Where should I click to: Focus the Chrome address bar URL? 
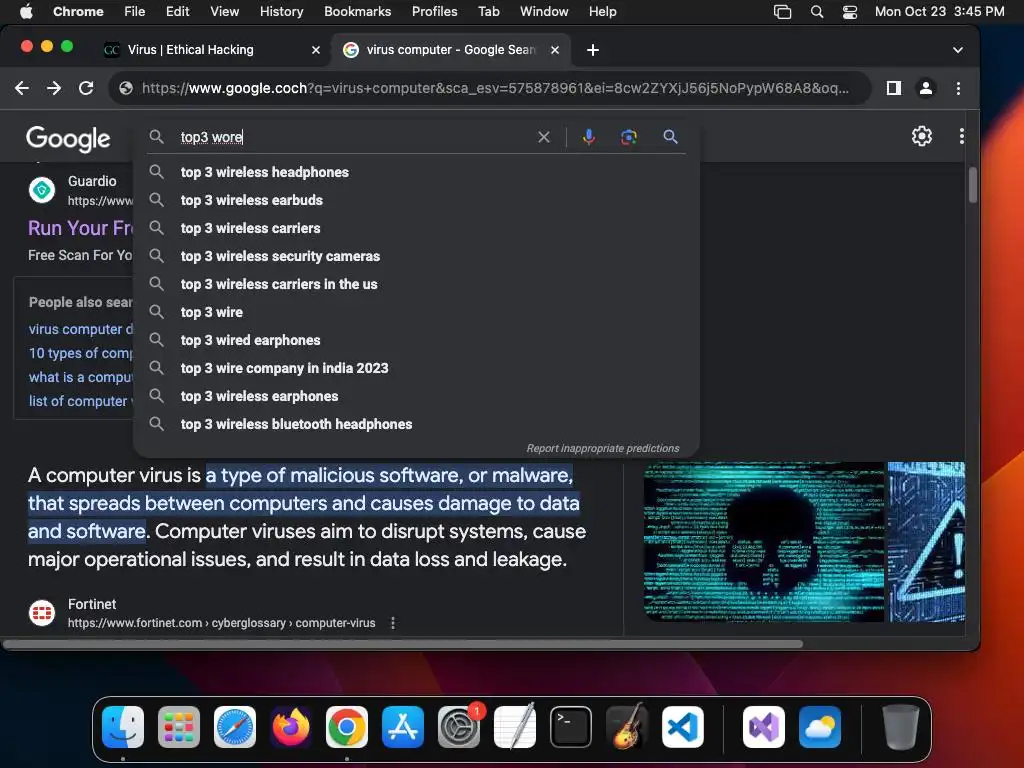pyautogui.click(x=495, y=88)
